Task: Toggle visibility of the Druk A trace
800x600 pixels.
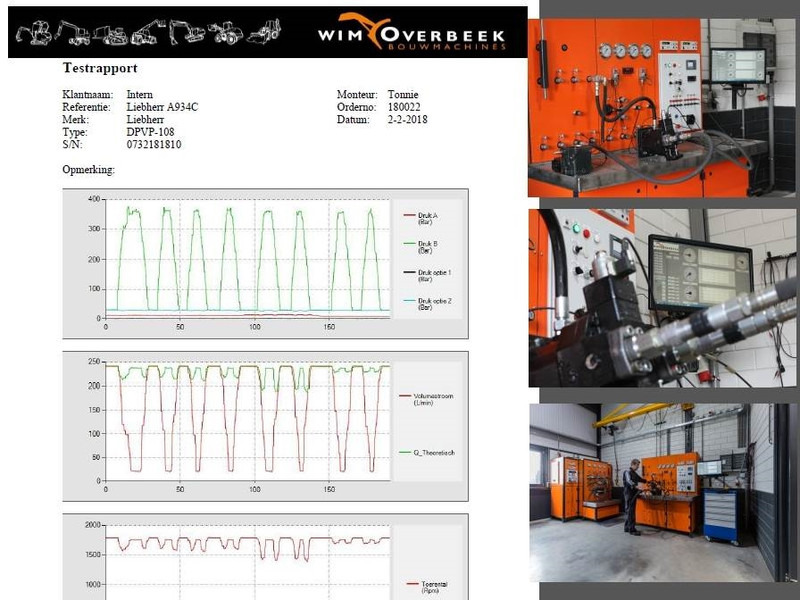Action: coord(428,217)
